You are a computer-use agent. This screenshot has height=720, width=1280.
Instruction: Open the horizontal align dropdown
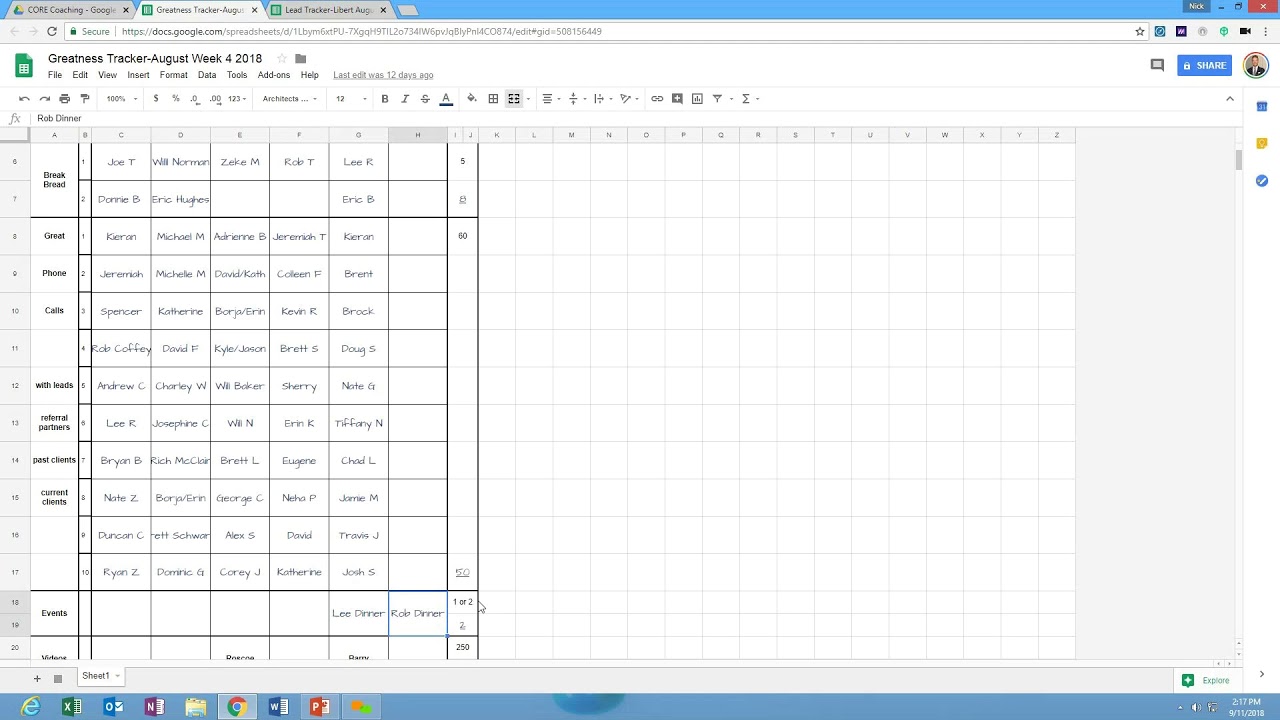(549, 99)
